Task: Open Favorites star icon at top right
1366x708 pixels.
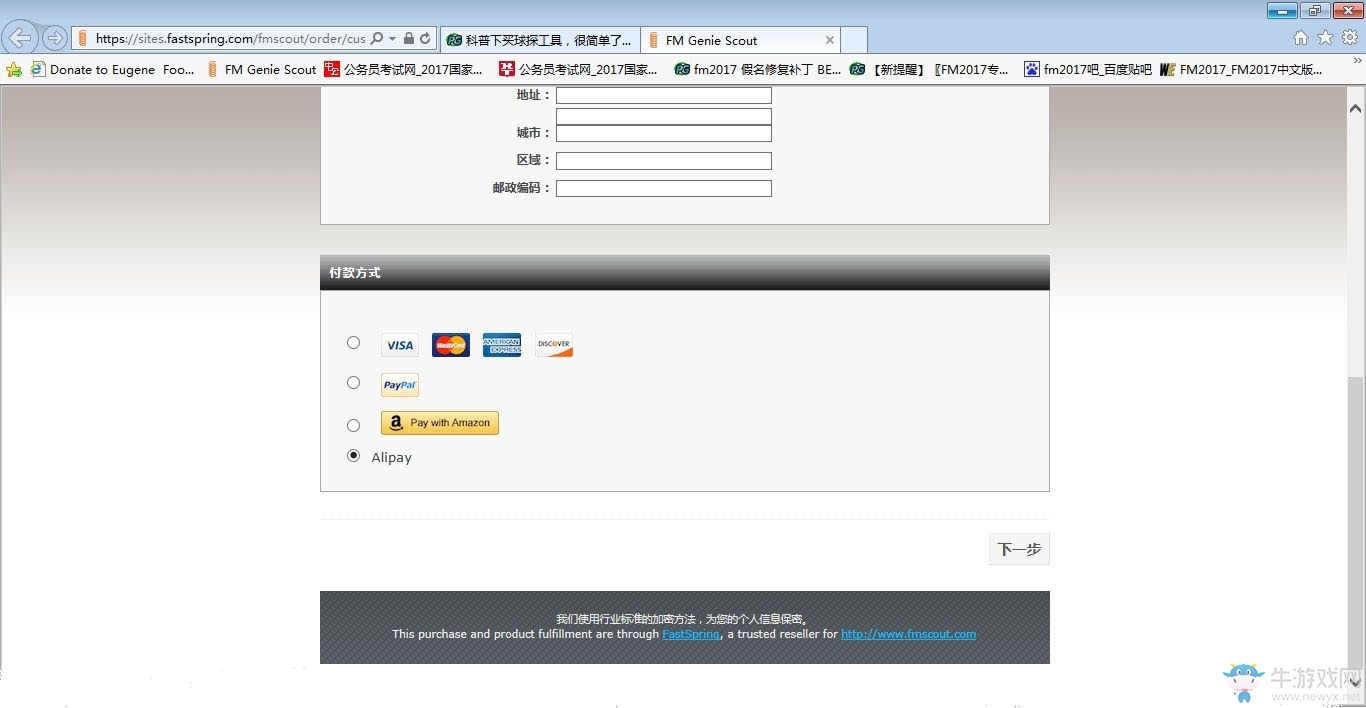Action: [1325, 38]
